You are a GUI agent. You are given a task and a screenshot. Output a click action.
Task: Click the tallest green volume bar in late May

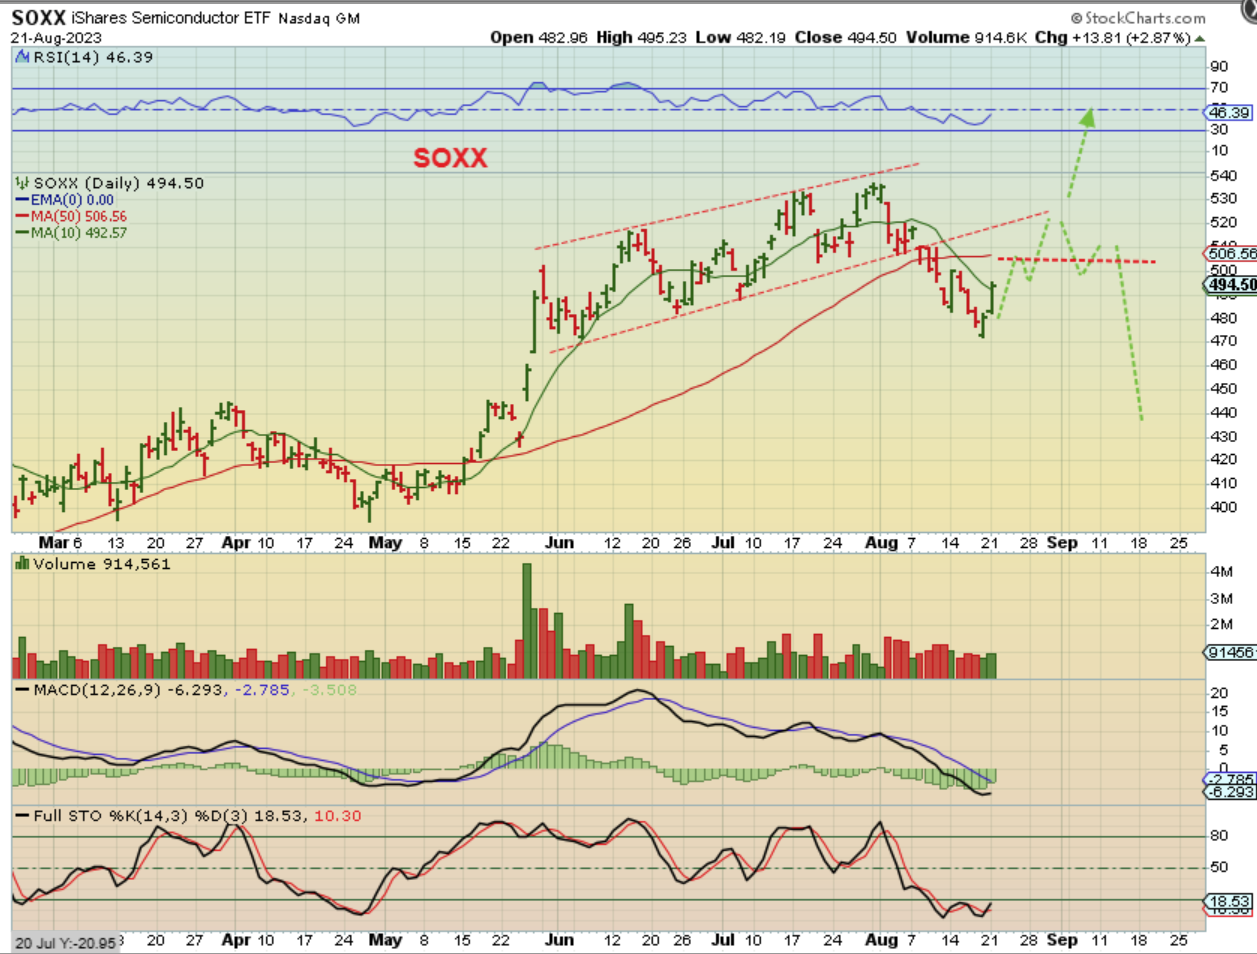coord(527,621)
